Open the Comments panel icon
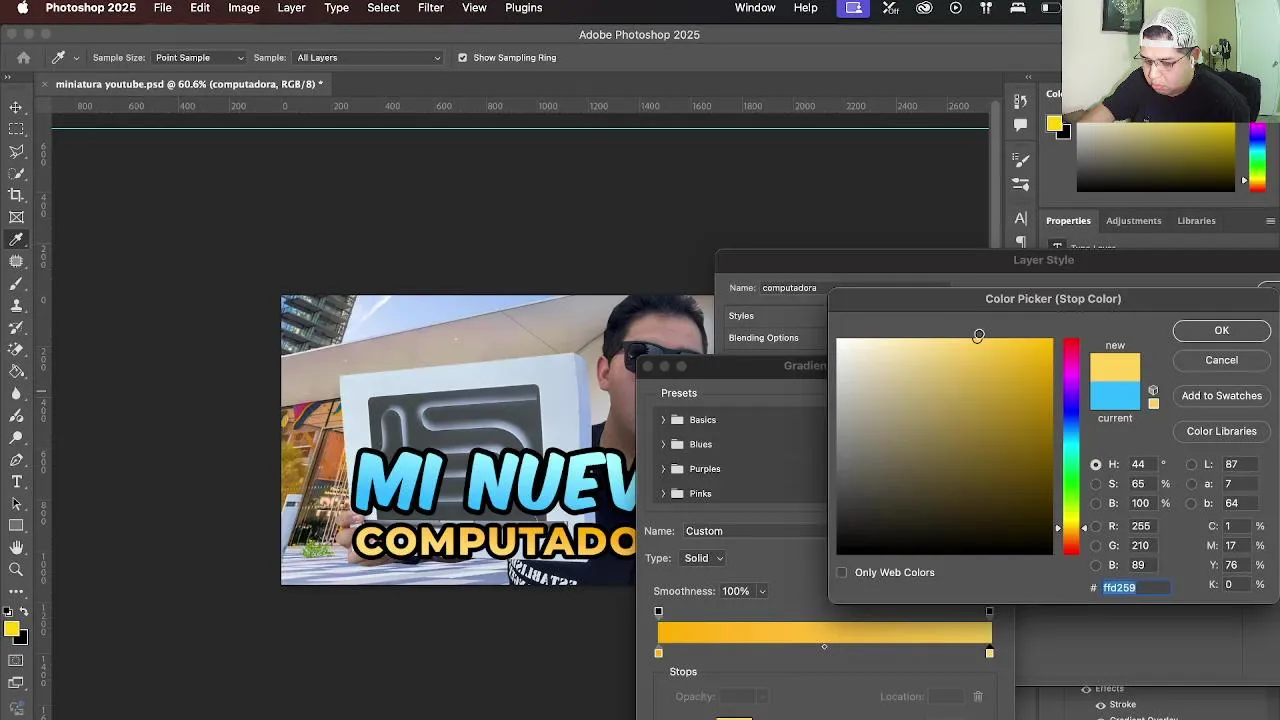This screenshot has height=720, width=1280. (x=1020, y=125)
